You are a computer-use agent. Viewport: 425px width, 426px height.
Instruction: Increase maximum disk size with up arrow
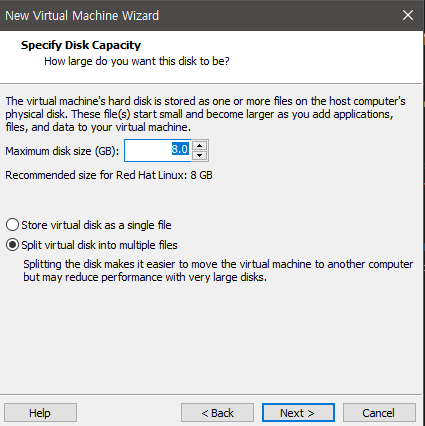200,145
